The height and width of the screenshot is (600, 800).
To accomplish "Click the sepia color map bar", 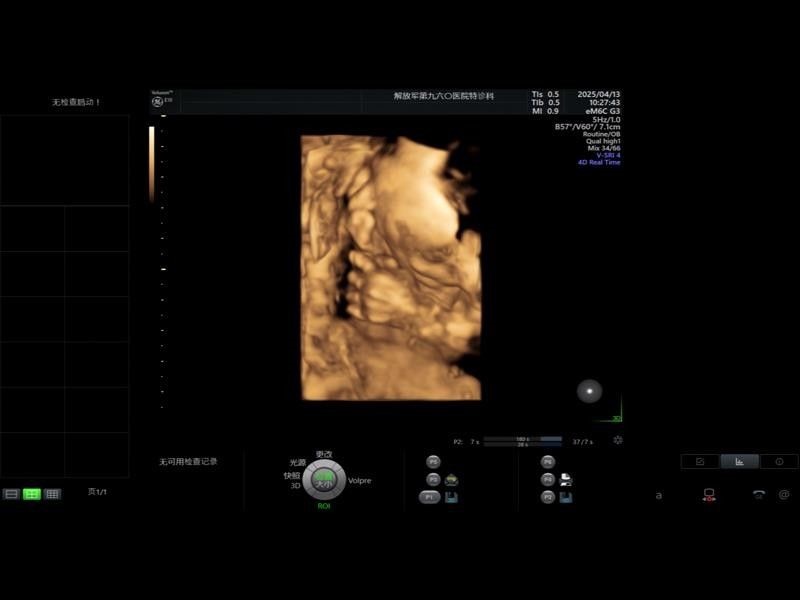I will click(152, 164).
